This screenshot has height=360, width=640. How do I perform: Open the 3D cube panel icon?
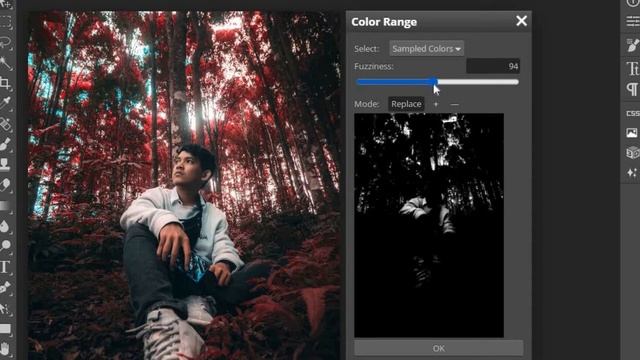click(x=633, y=153)
